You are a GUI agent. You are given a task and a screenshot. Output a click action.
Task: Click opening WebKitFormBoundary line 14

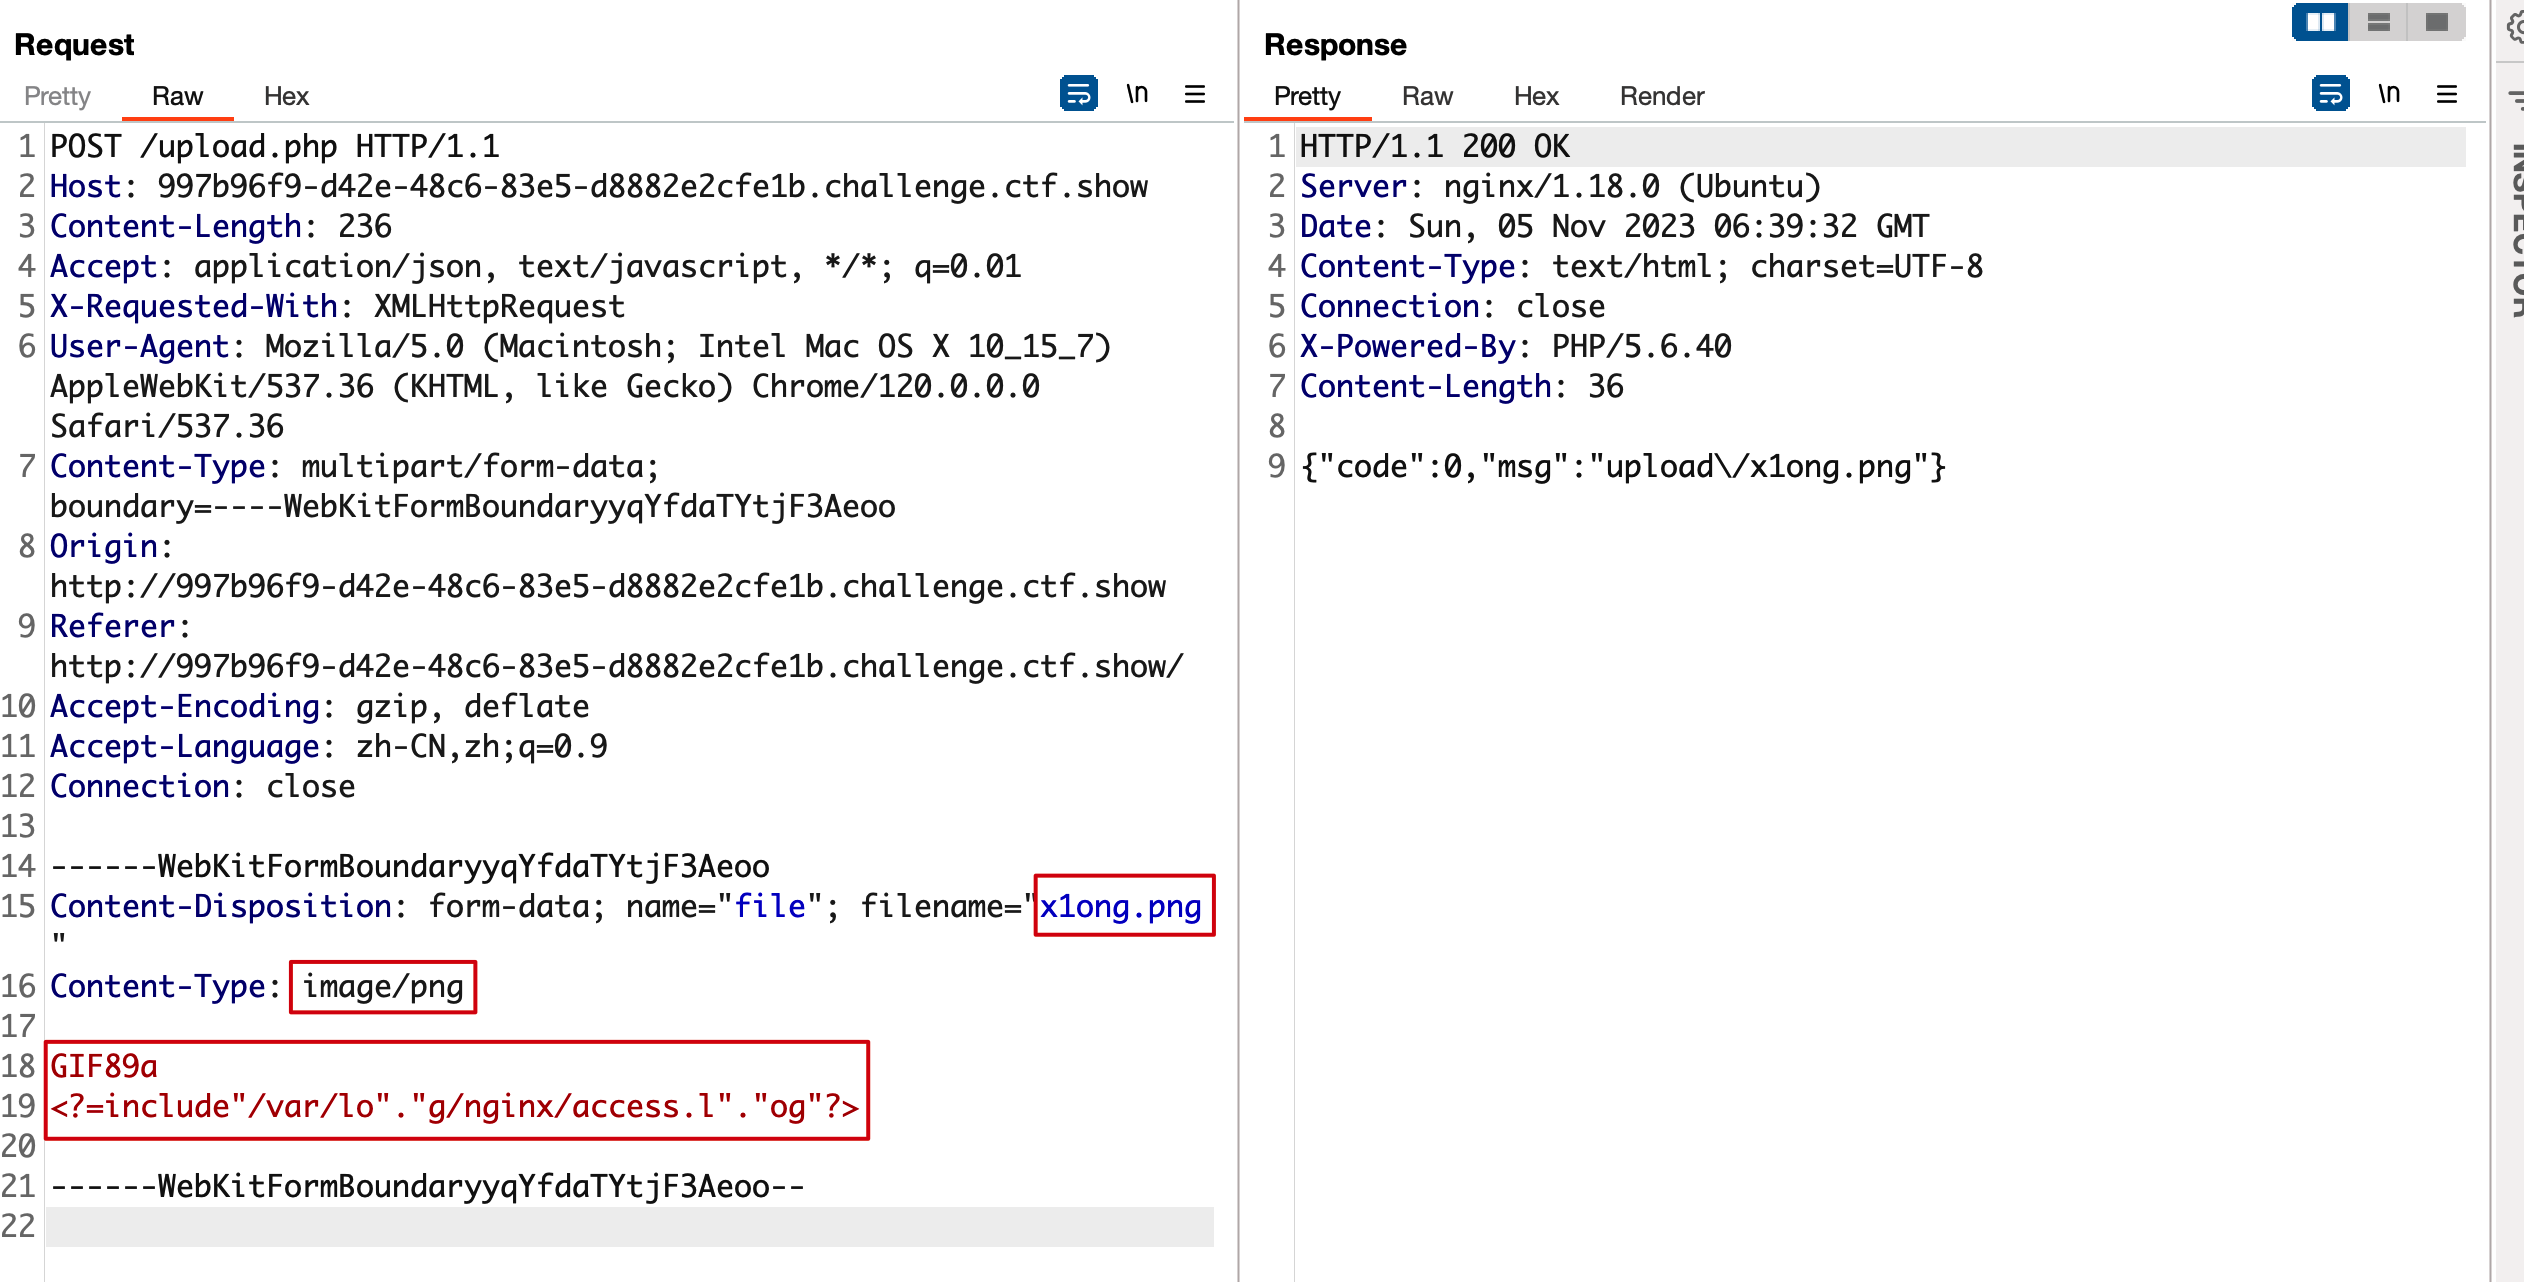(410, 867)
